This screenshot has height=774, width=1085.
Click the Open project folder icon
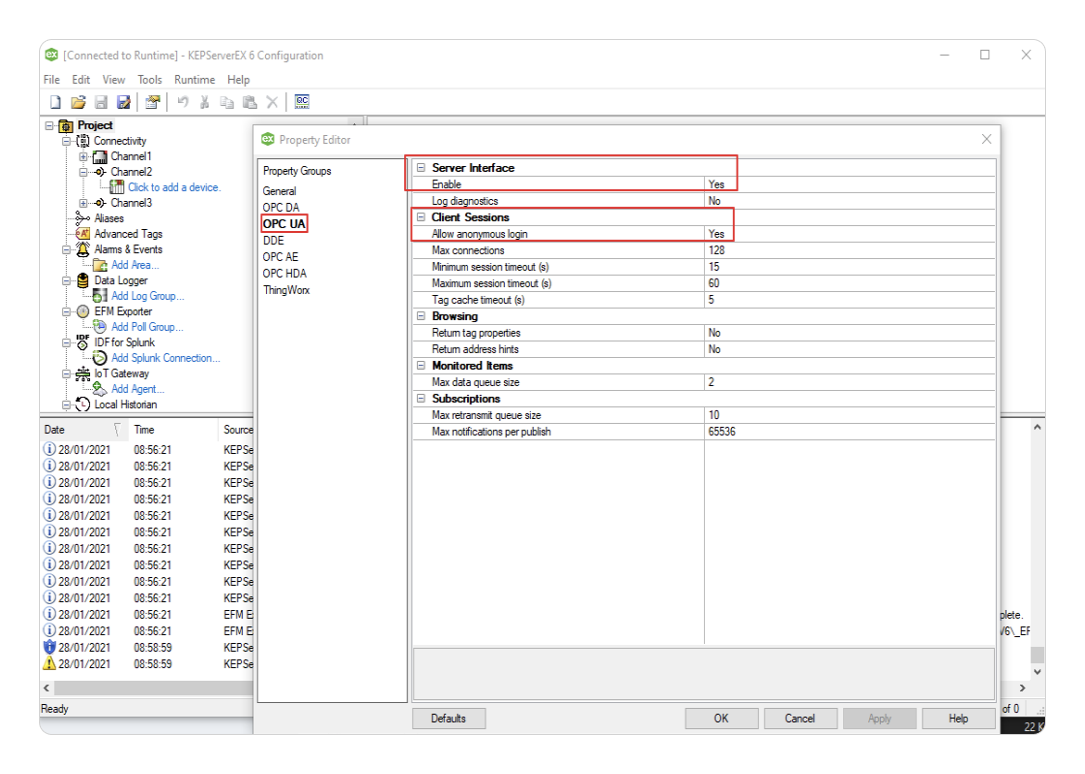pos(78,102)
